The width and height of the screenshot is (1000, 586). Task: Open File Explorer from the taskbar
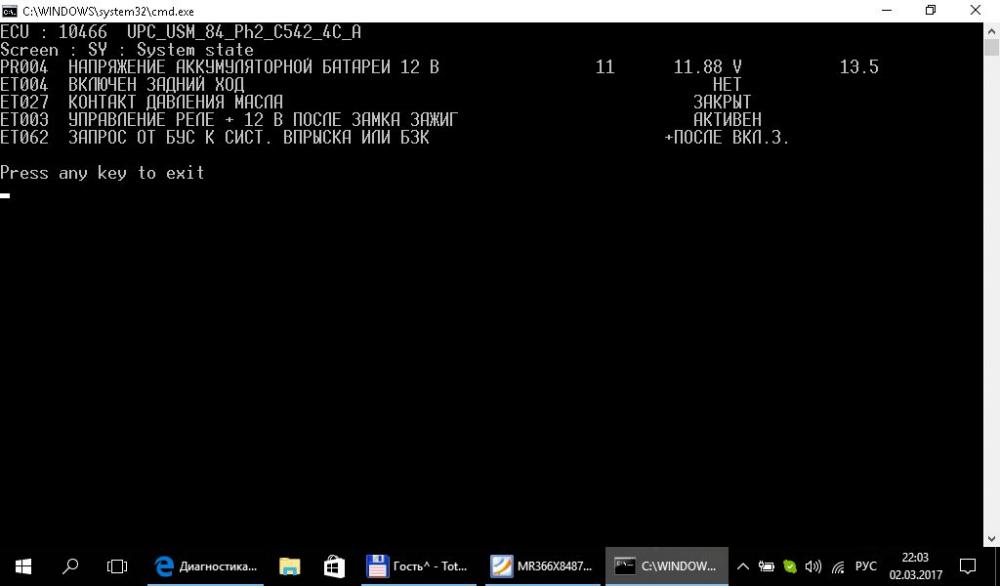[x=290, y=566]
